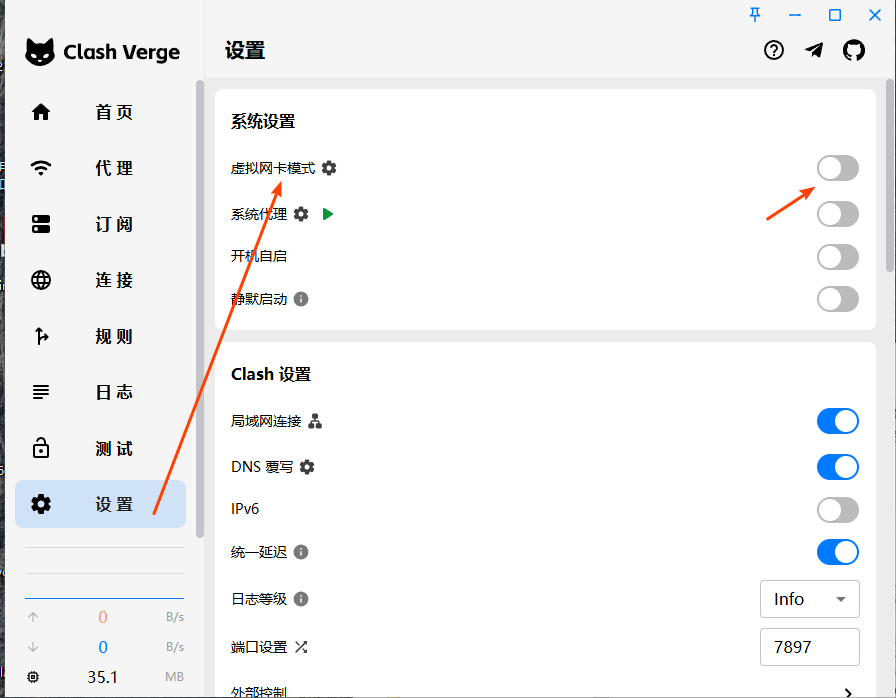Pin the window on top
The height and width of the screenshot is (698, 896).
(755, 15)
